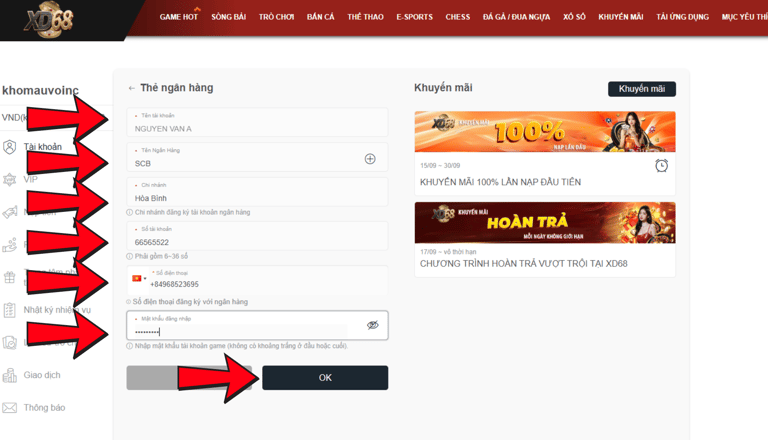Click the Giao dịch coins icon
Viewport: 768px width, 440px height.
coord(9,375)
